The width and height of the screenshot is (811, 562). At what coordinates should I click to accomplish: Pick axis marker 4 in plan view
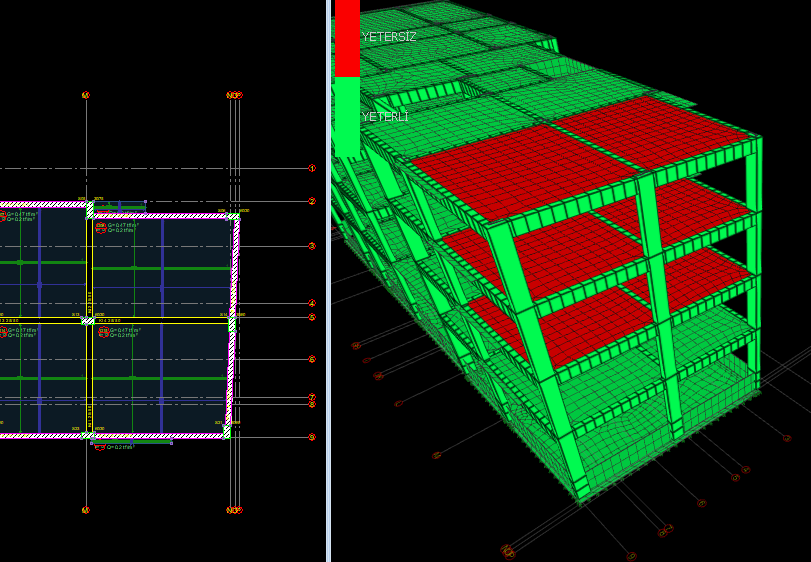[x=312, y=303]
